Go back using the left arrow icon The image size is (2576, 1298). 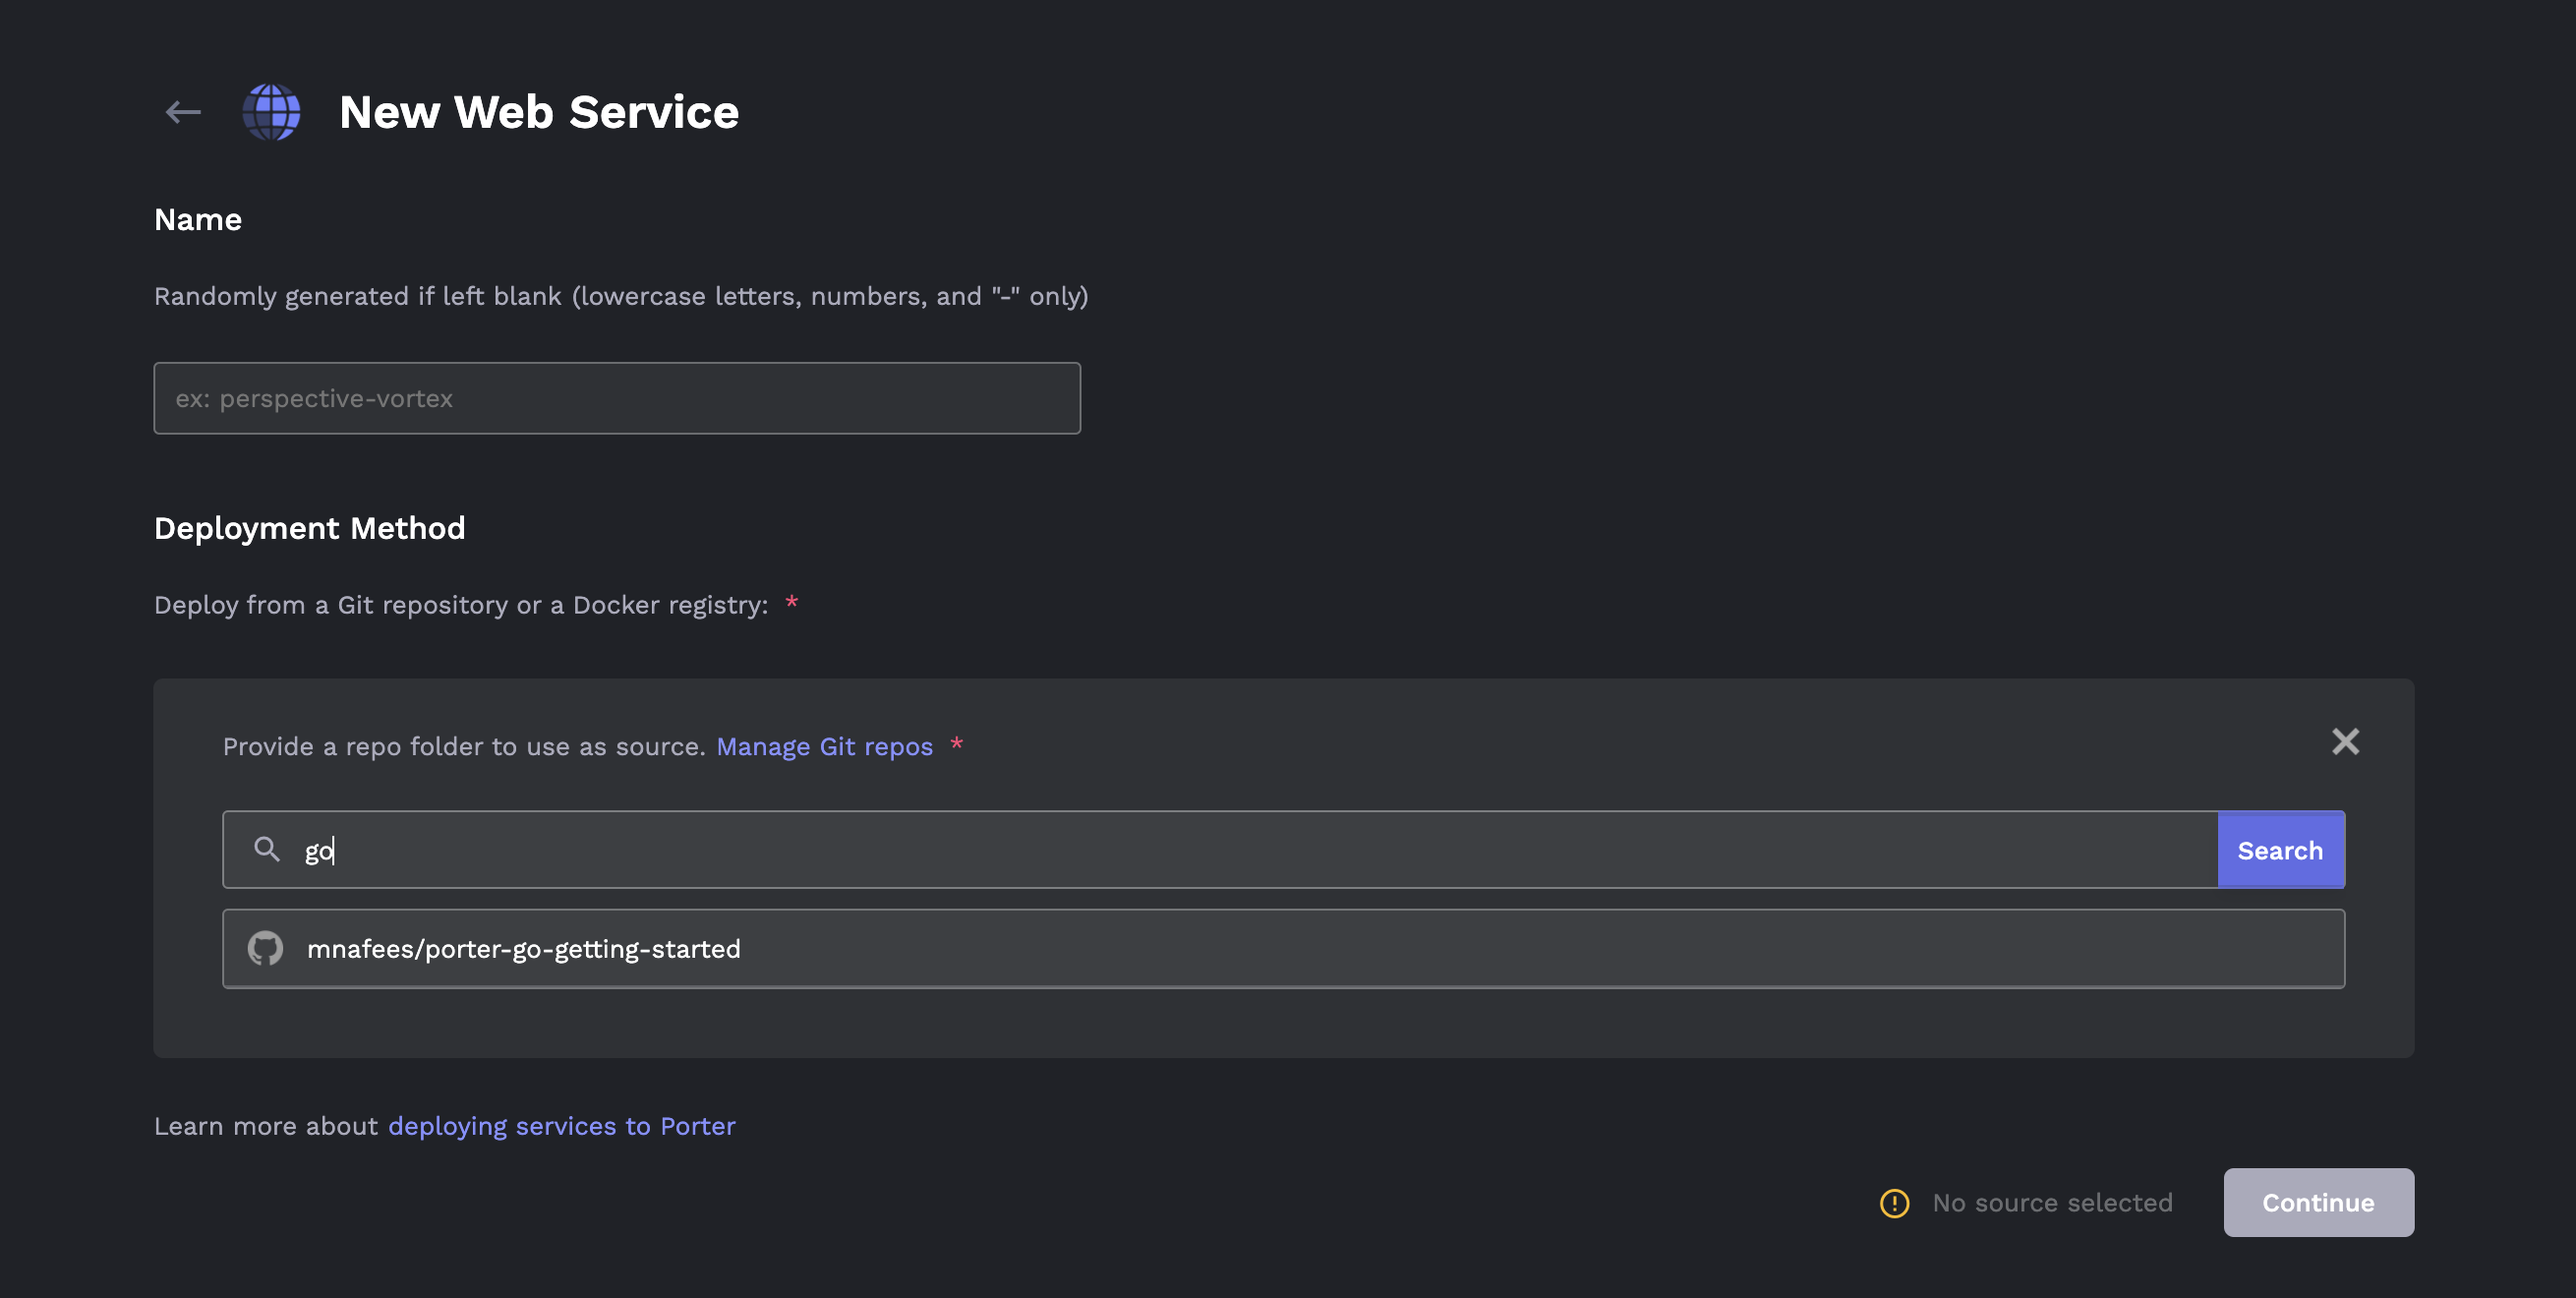pos(183,112)
